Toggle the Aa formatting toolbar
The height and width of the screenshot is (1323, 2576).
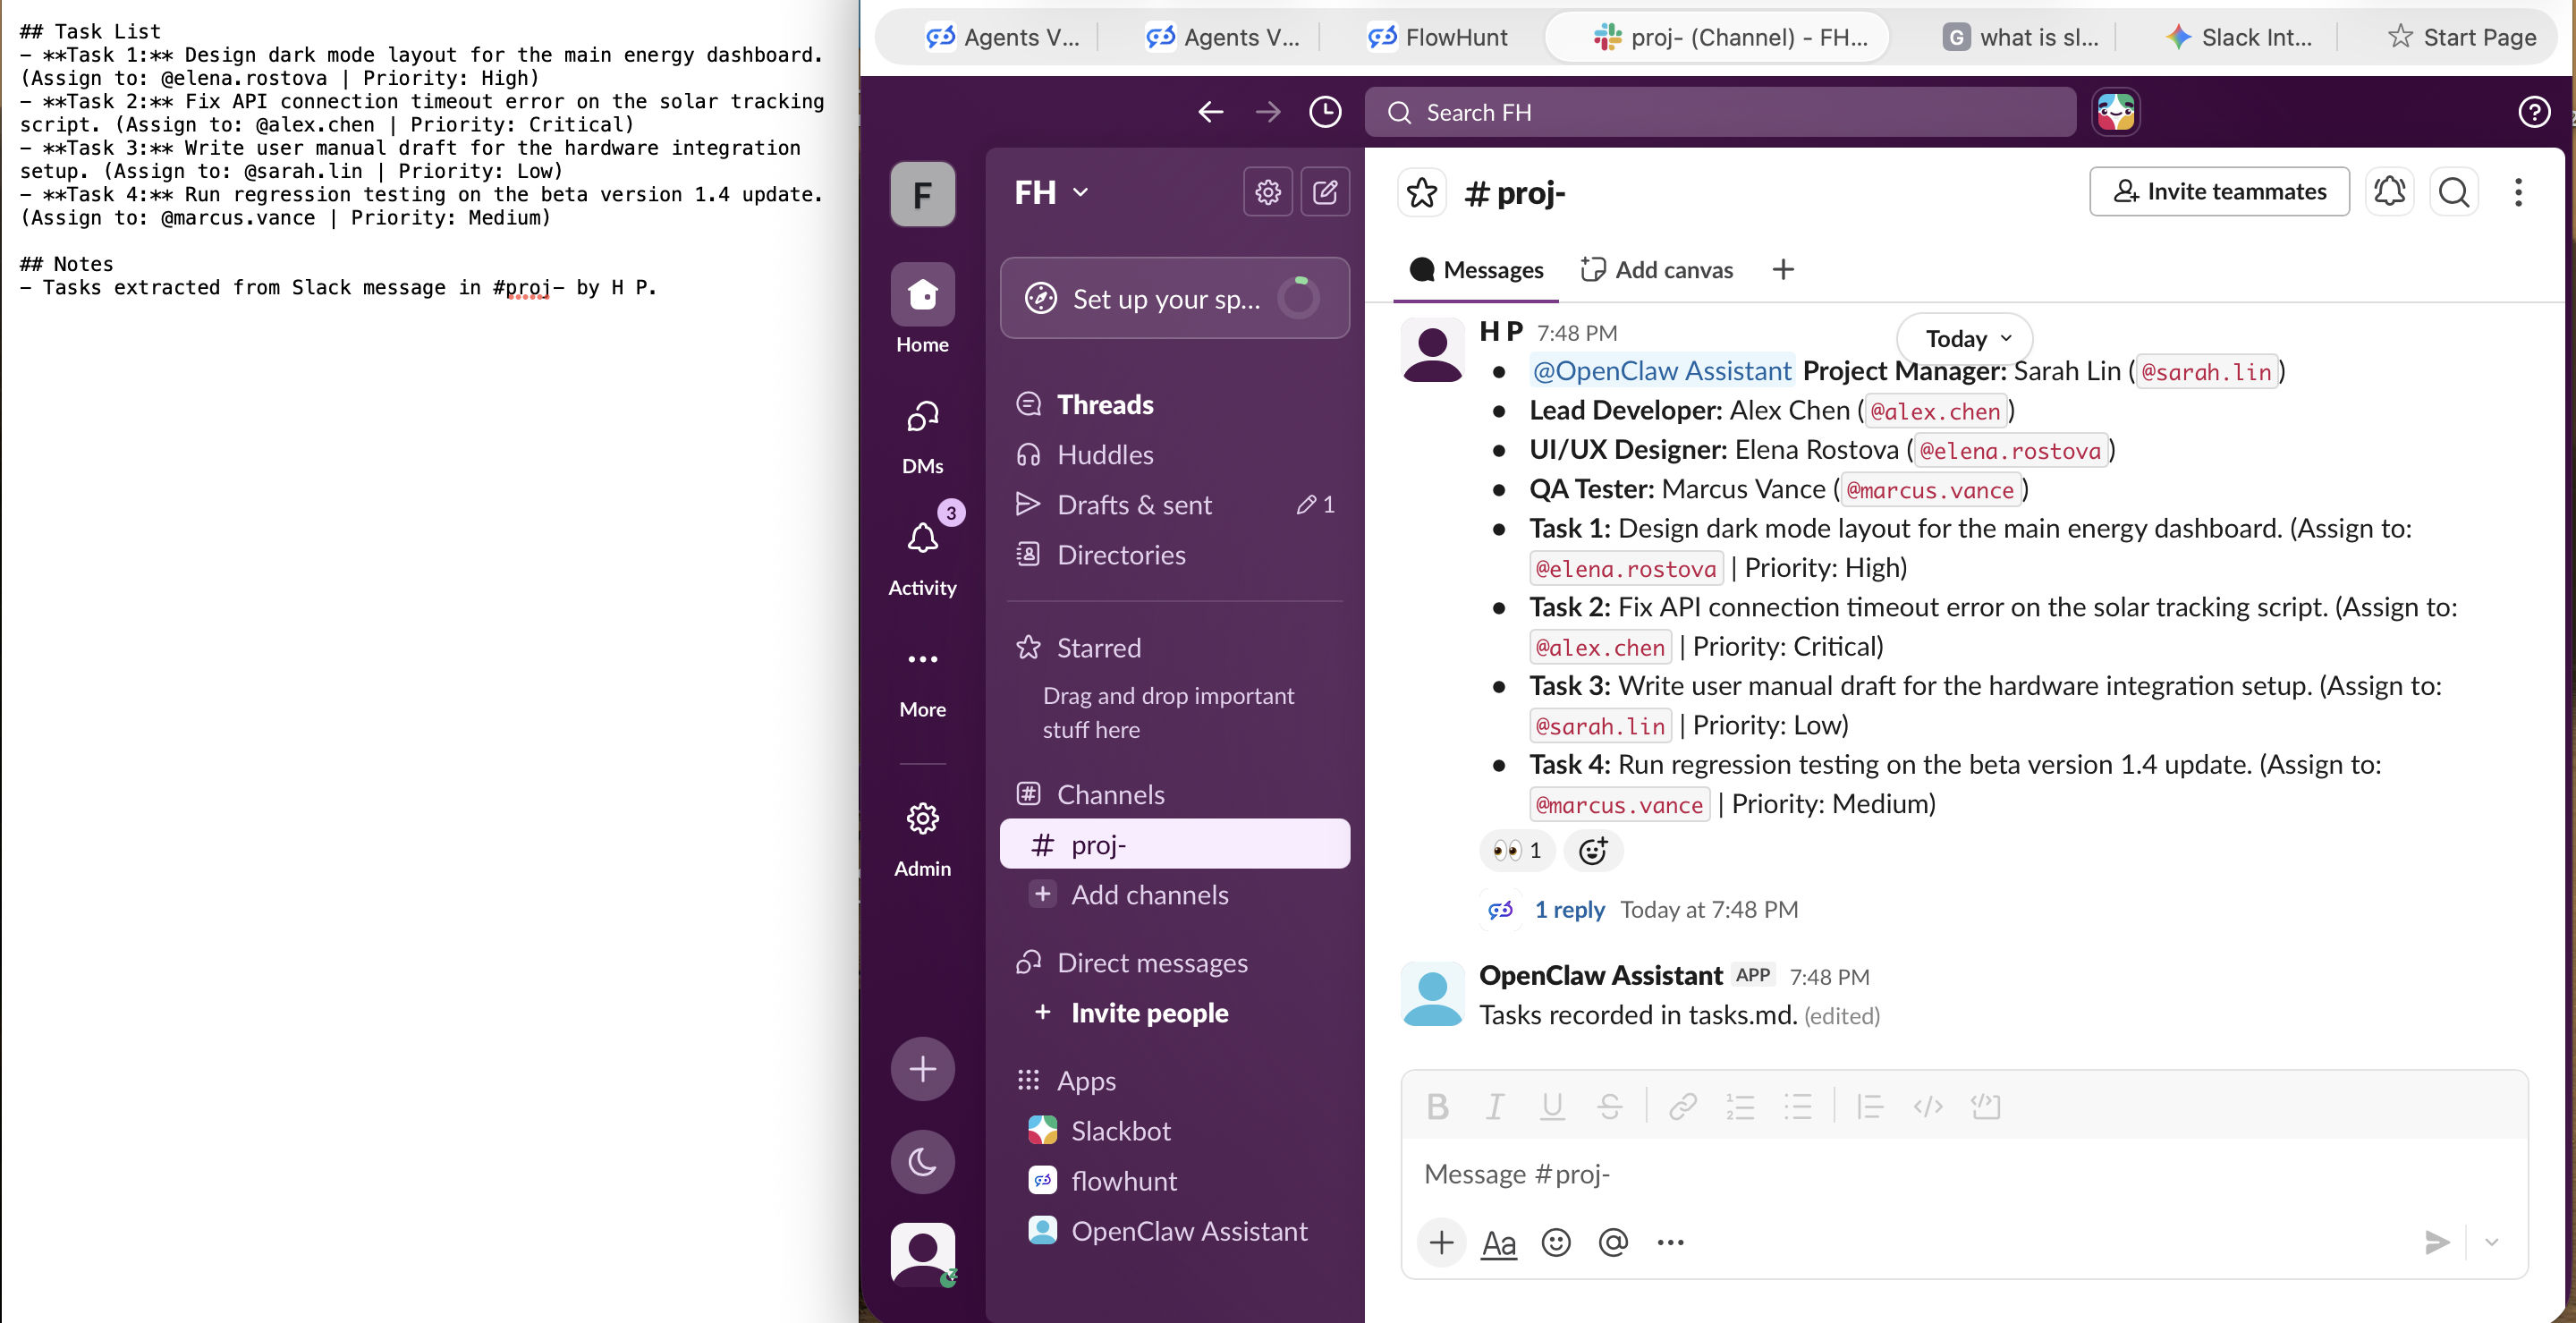point(1498,1243)
